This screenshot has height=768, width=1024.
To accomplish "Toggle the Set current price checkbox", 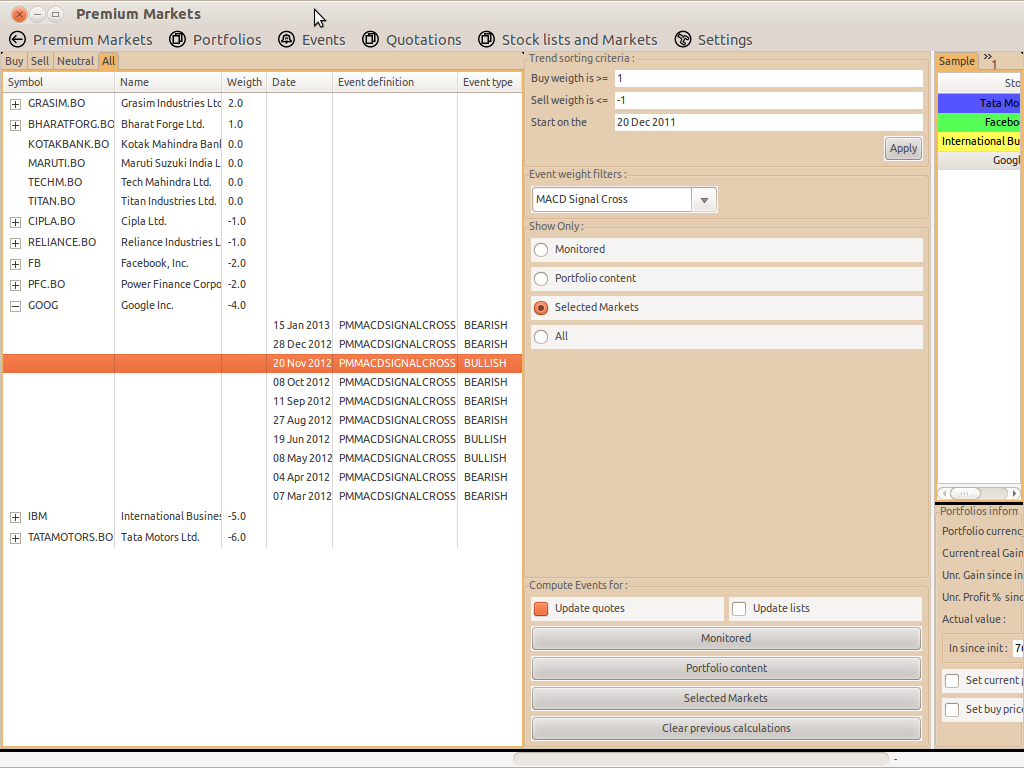I will [x=952, y=680].
